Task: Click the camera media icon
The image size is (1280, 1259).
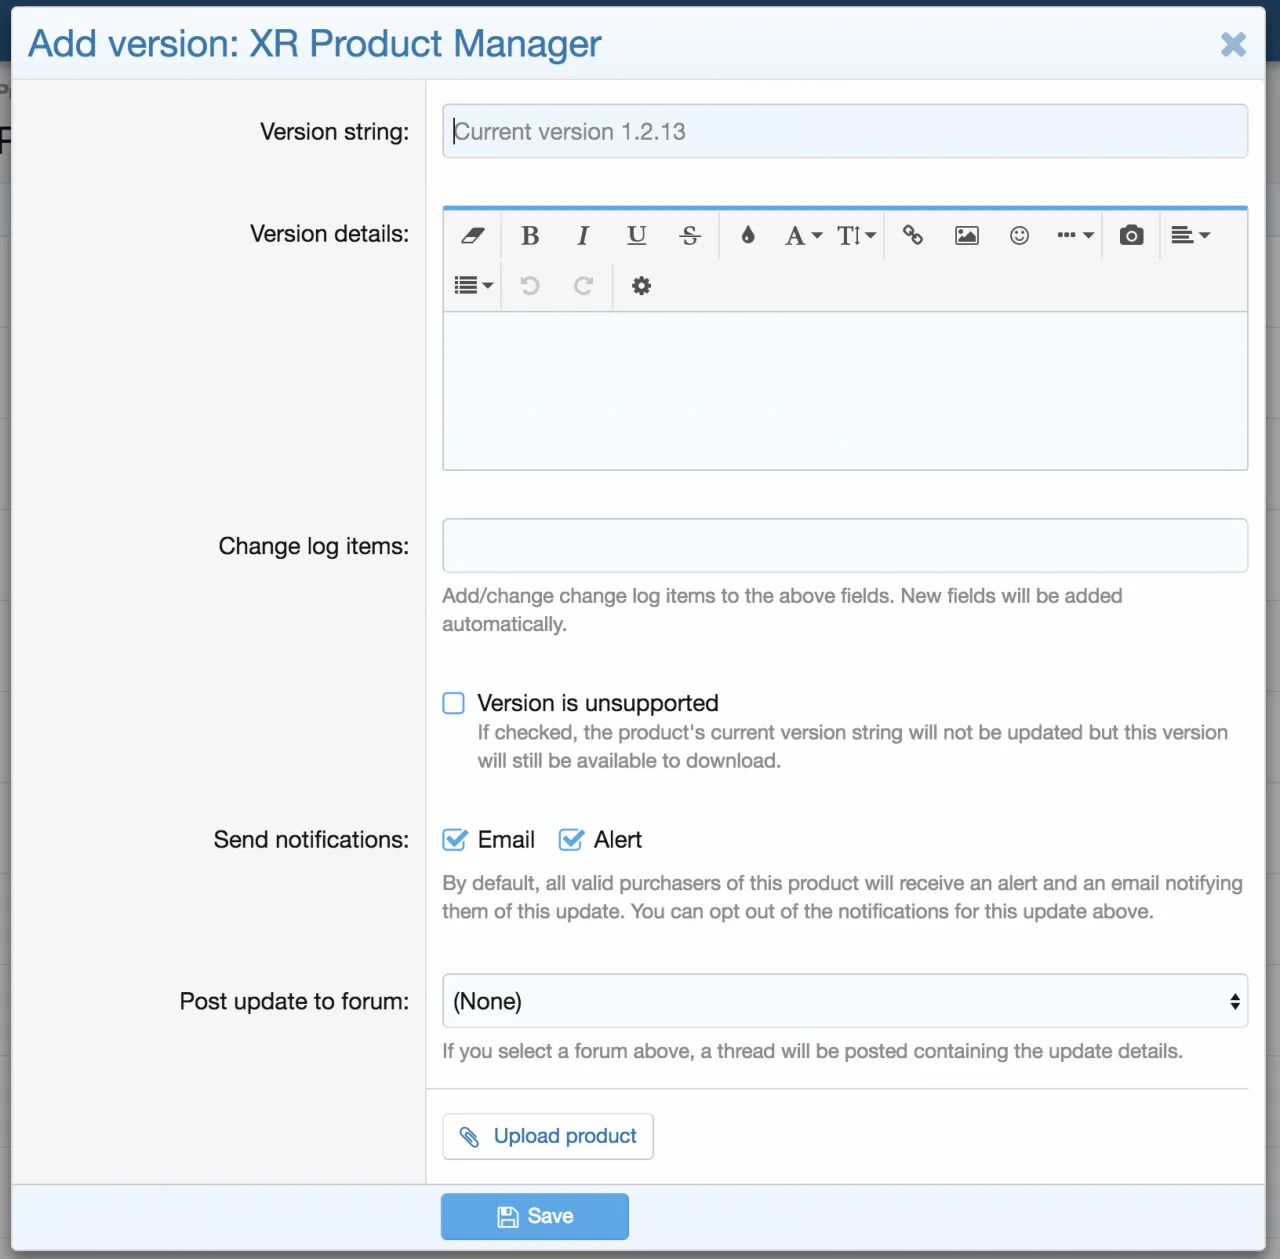Action: [x=1131, y=236]
